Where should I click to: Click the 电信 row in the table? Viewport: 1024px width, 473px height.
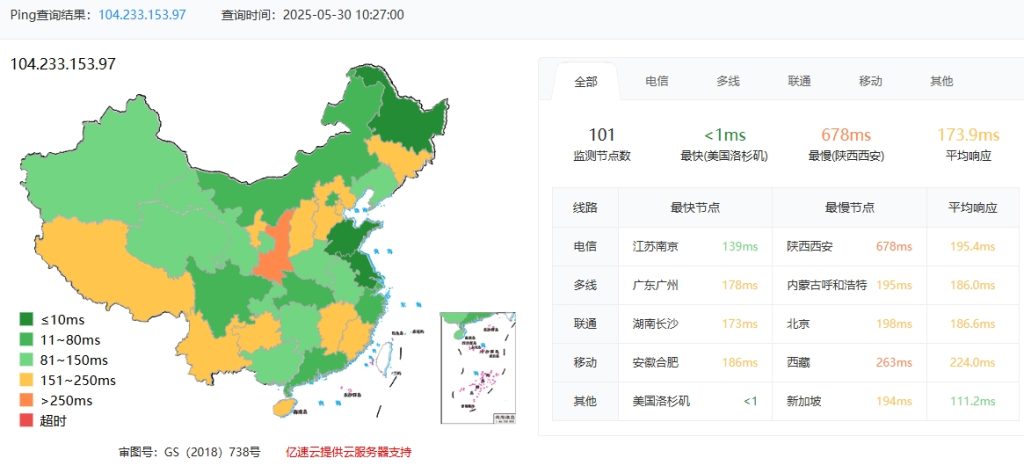point(585,246)
